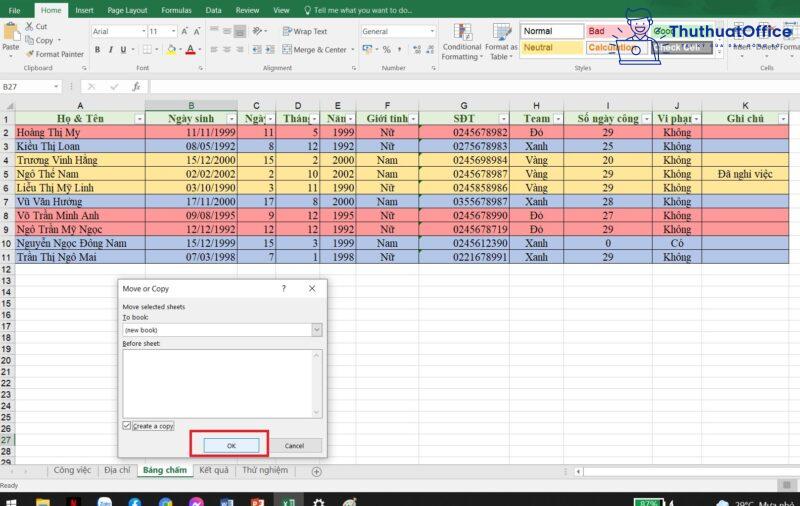Click the Copy icon in Clipboard
This screenshot has height=506, width=800.
click(30, 40)
